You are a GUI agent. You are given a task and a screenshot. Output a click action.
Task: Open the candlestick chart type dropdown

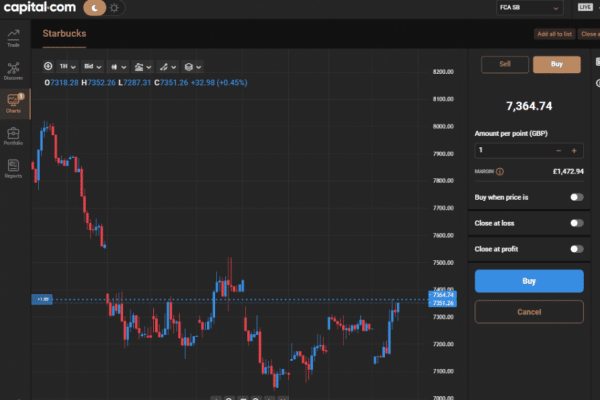(x=118, y=67)
